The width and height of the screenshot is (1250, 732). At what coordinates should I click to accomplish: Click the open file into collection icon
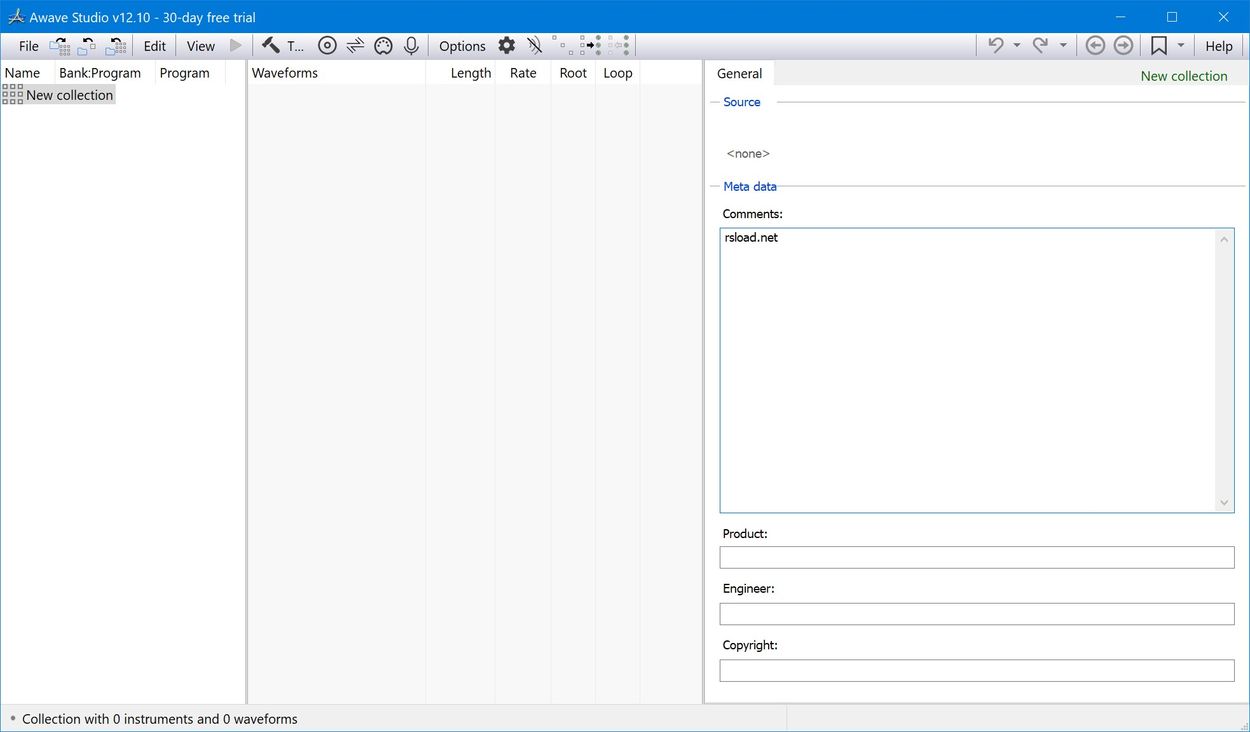[x=60, y=46]
